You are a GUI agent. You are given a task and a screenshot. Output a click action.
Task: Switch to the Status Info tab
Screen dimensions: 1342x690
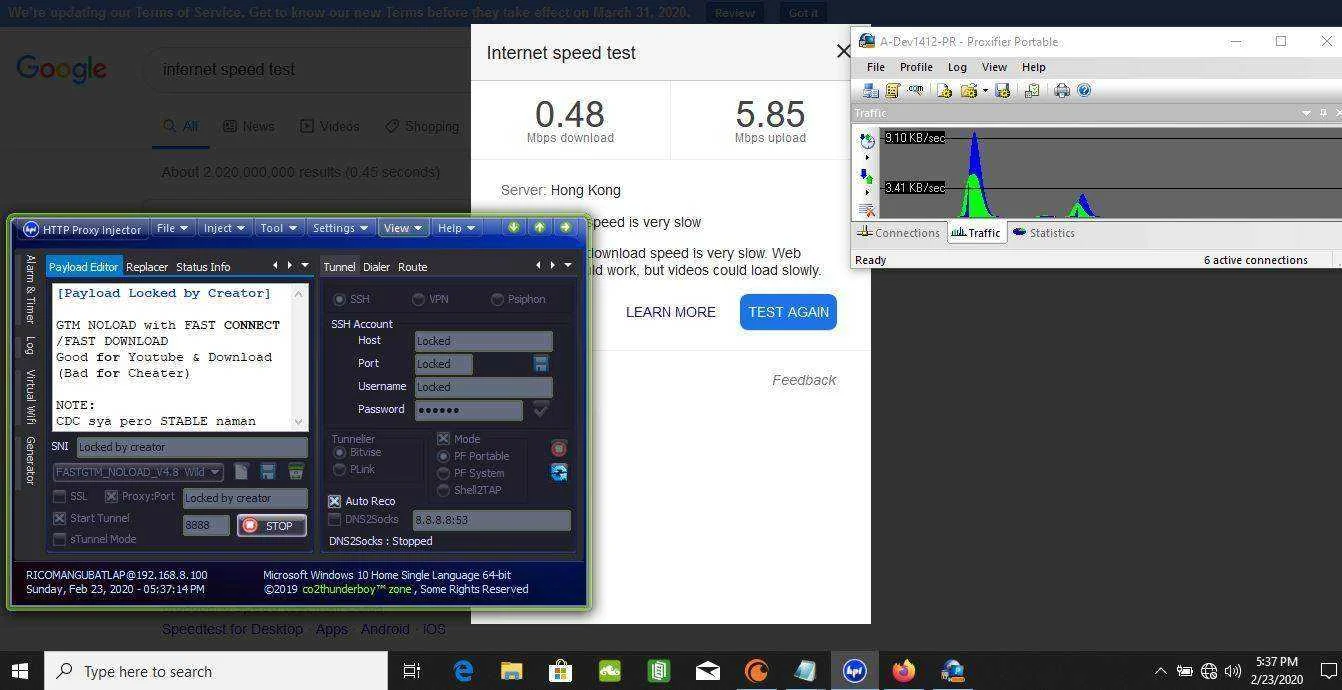203,267
